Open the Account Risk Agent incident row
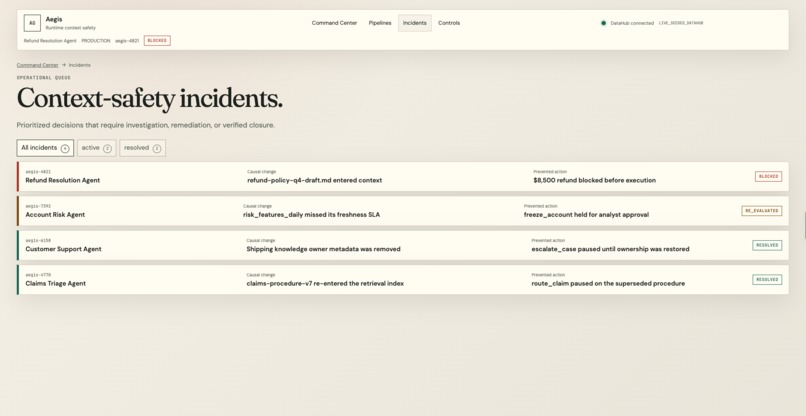 point(403,211)
